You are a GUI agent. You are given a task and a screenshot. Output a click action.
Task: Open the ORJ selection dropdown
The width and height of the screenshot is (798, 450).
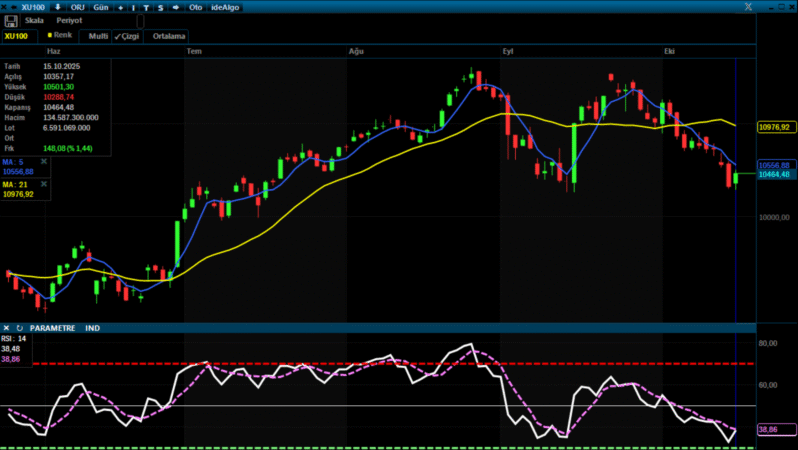[x=77, y=6]
